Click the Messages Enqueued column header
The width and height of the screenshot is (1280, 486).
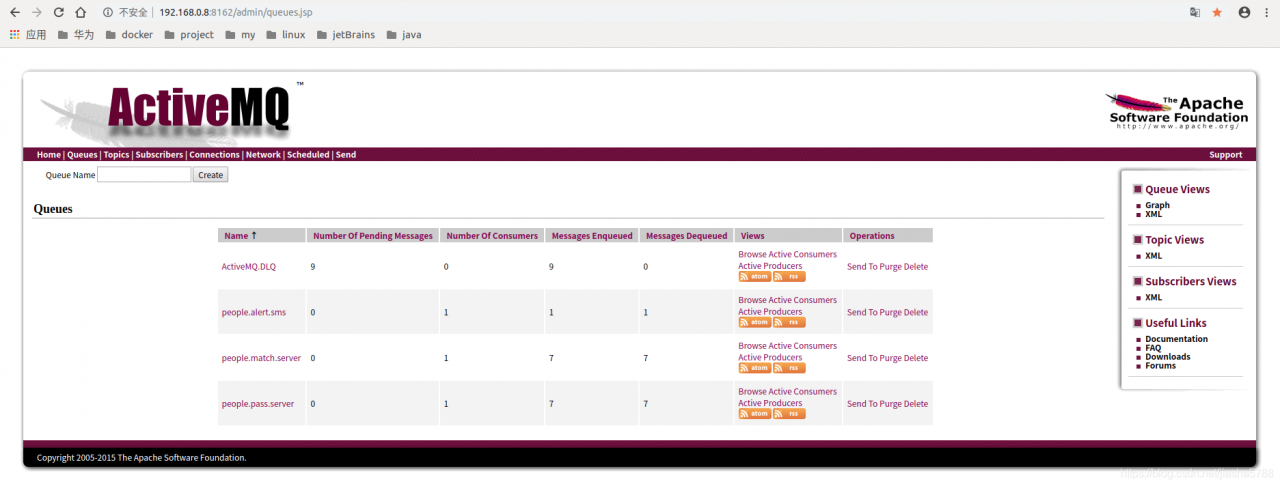pyautogui.click(x=592, y=236)
